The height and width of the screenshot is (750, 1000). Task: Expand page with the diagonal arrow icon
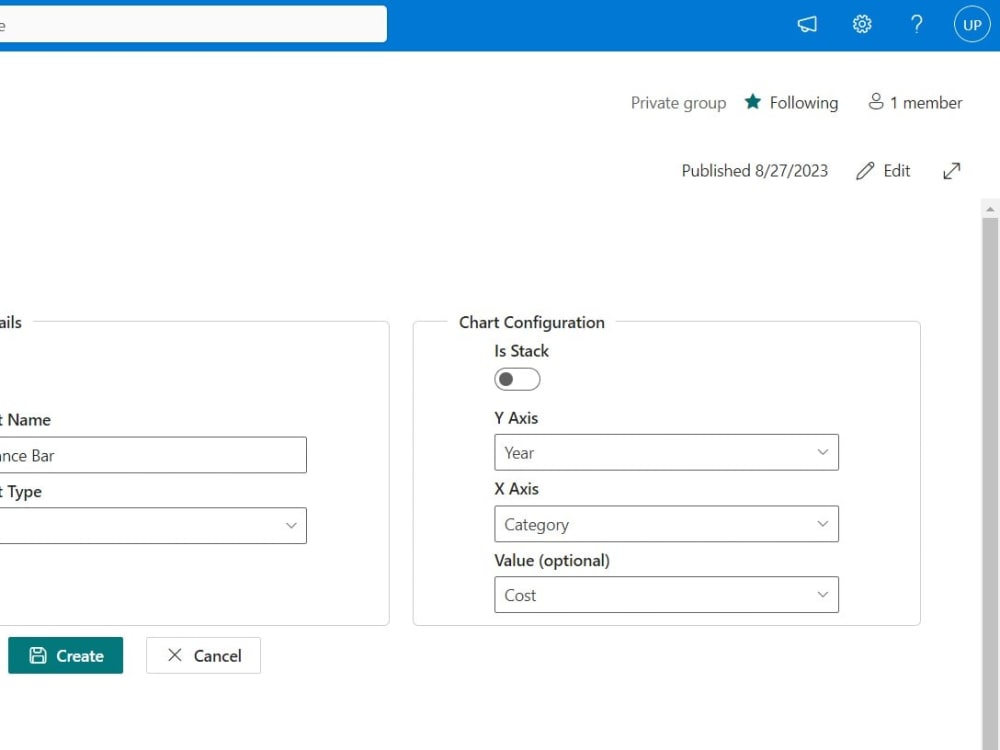coord(951,170)
